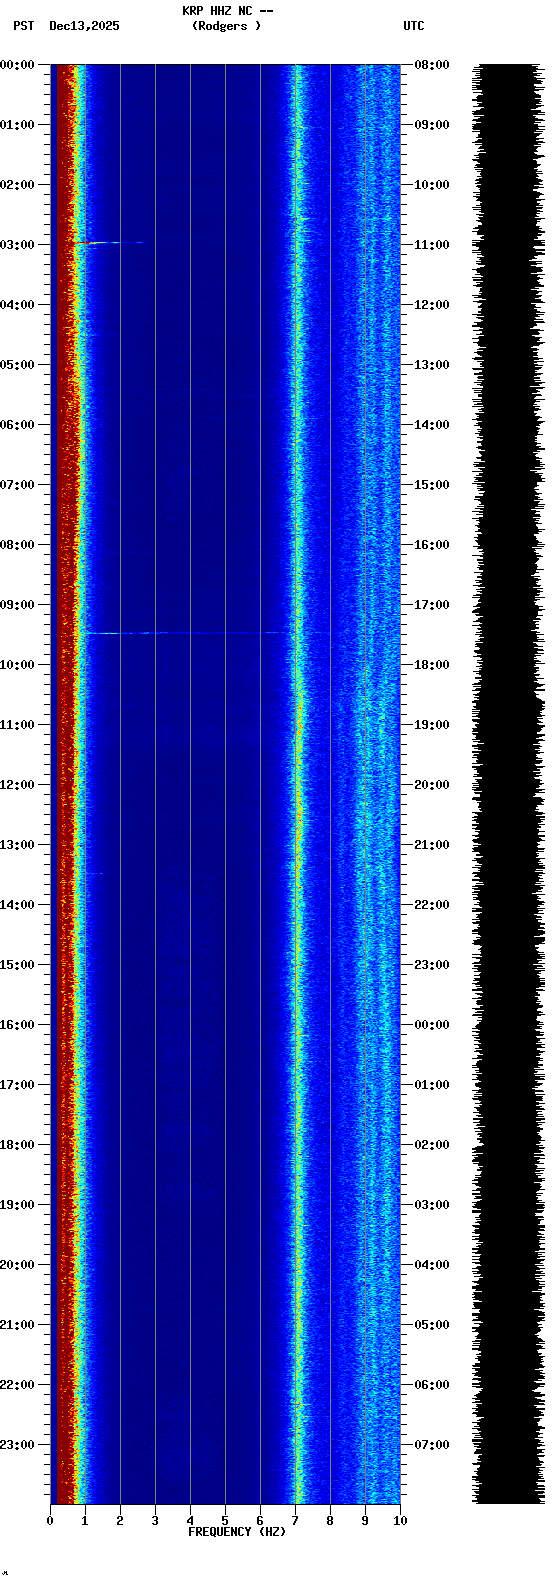Click the 18:00 UTC time label

[432, 665]
